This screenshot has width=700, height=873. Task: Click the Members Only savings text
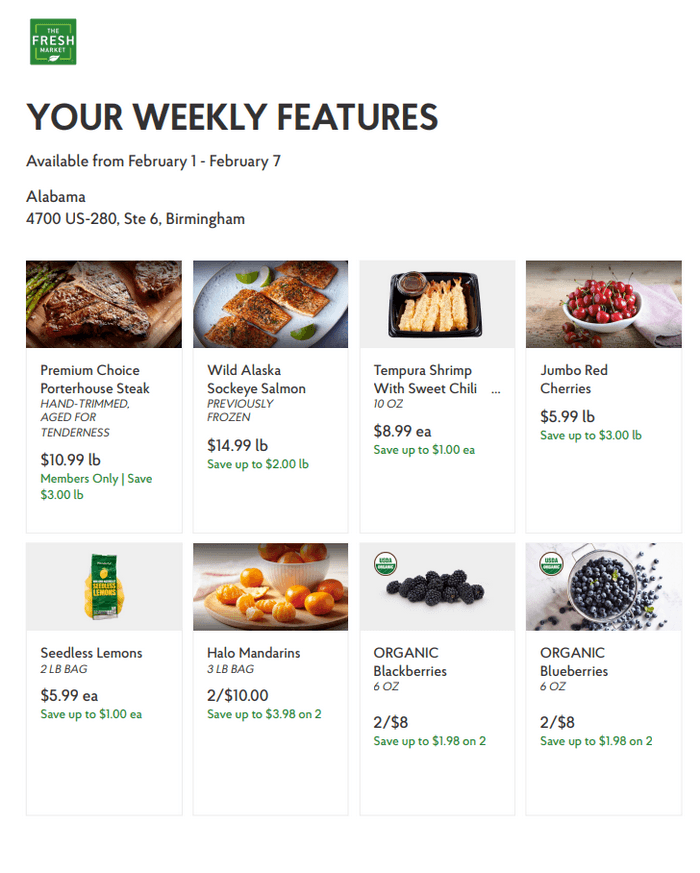[96, 487]
